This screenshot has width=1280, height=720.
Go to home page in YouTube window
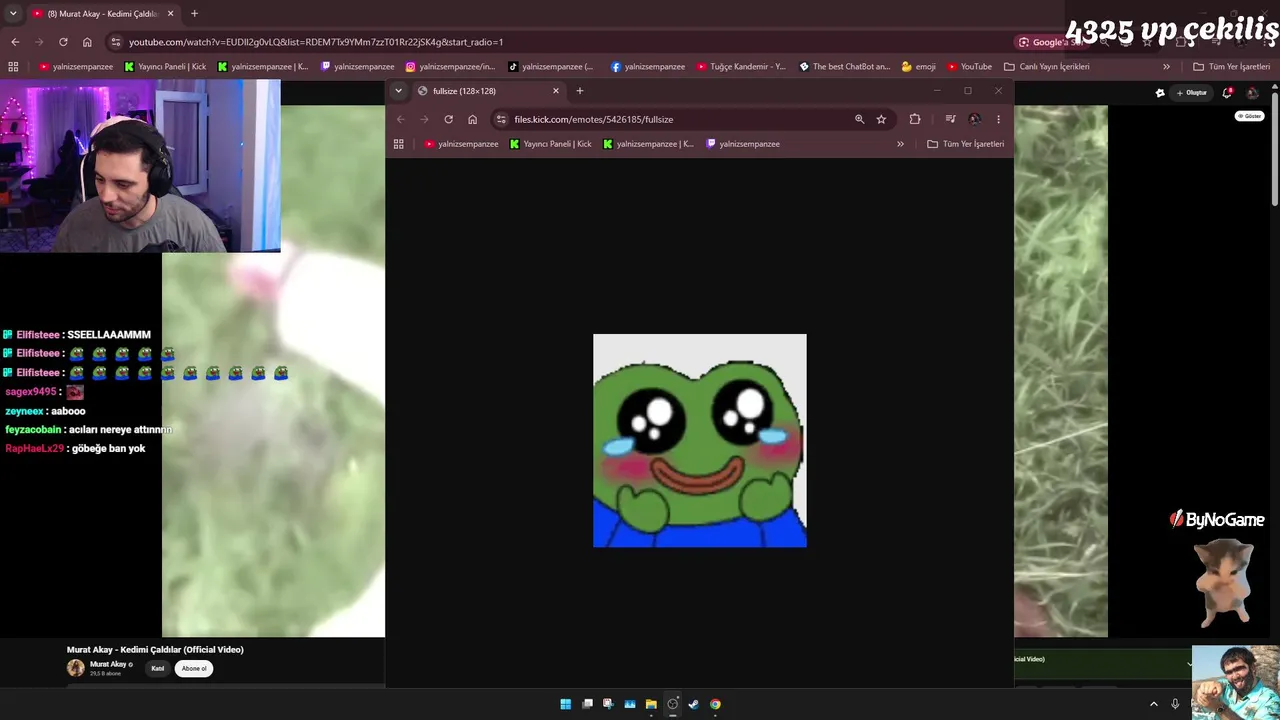tap(87, 42)
